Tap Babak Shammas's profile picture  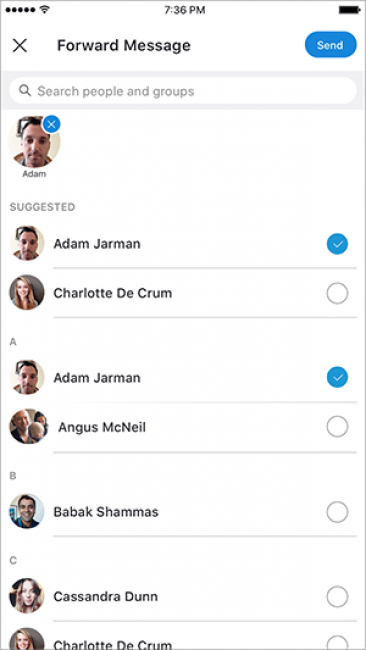coord(27,511)
